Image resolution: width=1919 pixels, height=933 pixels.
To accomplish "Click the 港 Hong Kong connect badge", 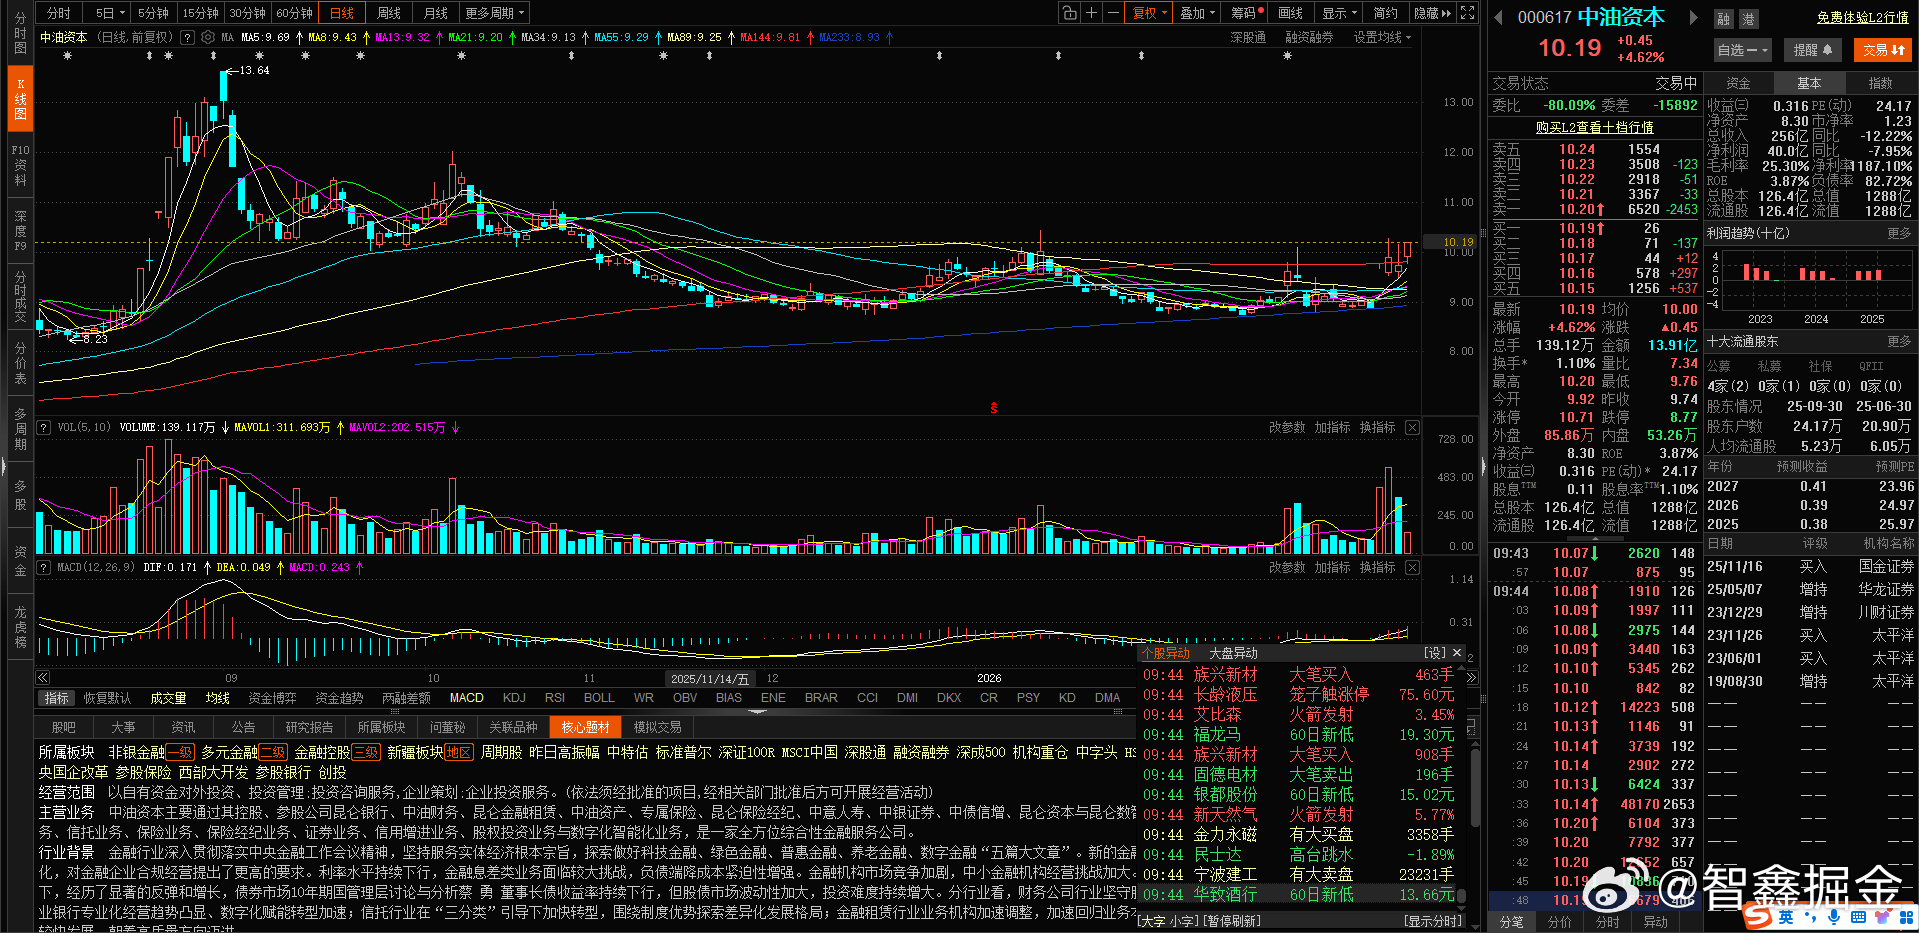I will point(1748,19).
